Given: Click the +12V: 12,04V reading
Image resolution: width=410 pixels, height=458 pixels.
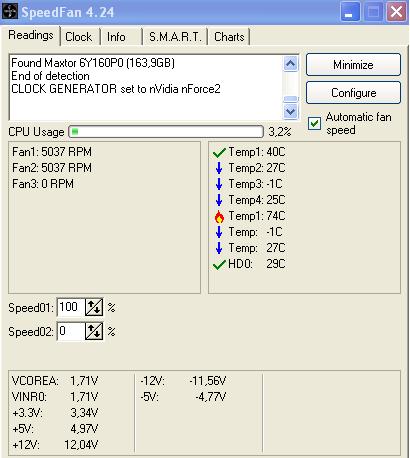Looking at the screenshot, I should 55,445.
